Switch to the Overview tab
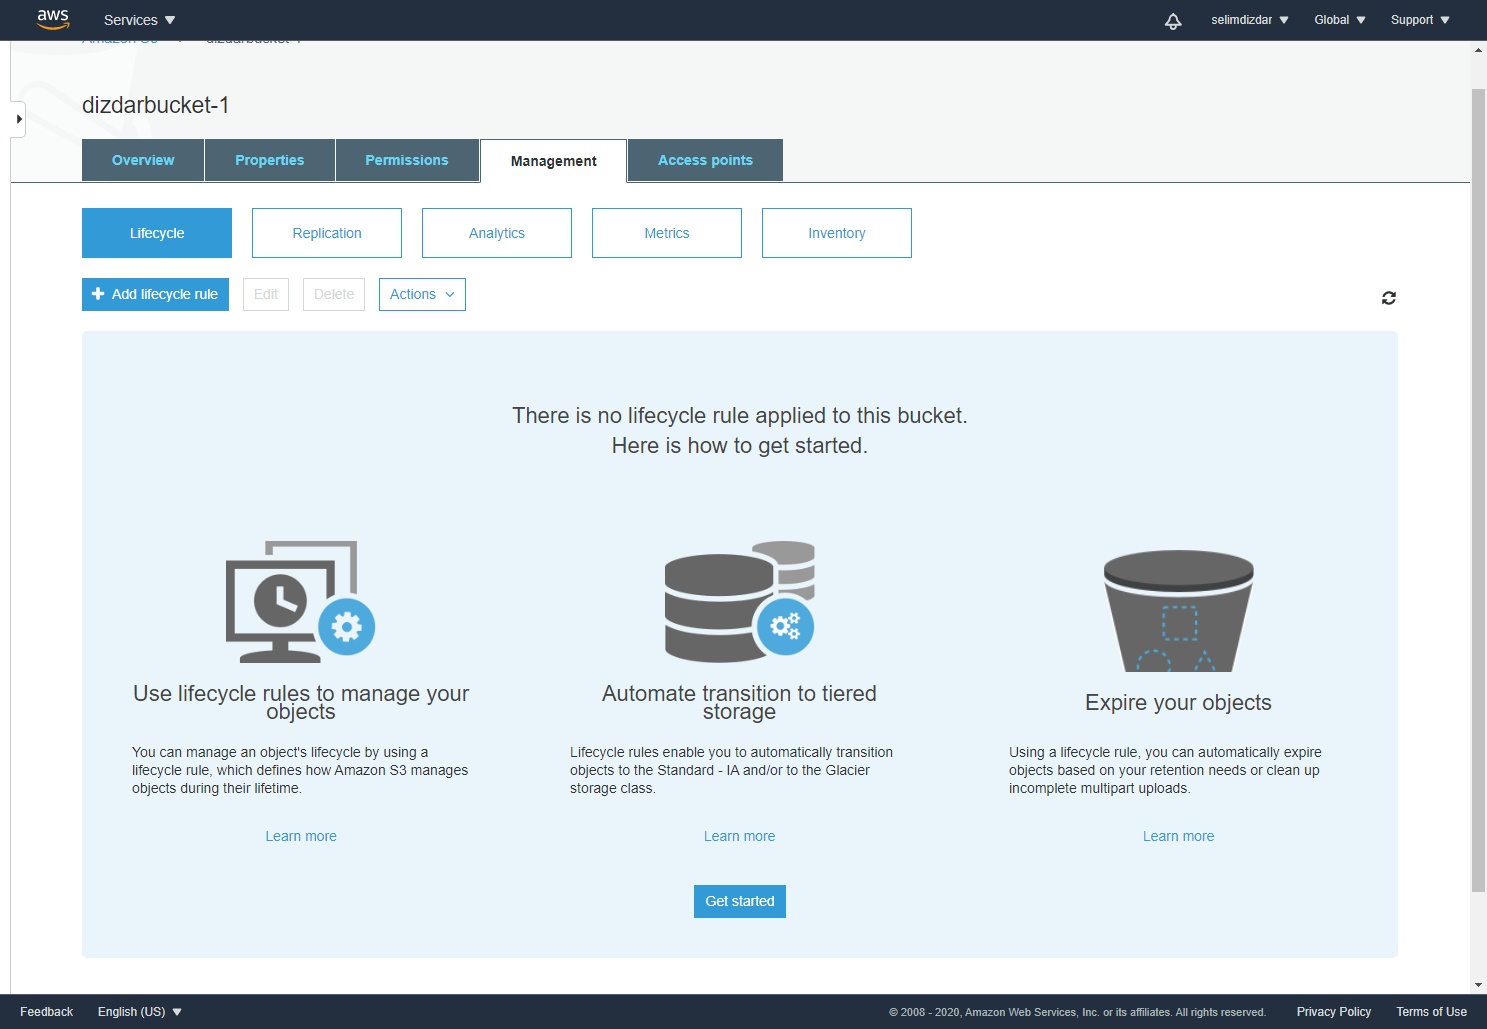The width and height of the screenshot is (1487, 1029). coord(143,160)
